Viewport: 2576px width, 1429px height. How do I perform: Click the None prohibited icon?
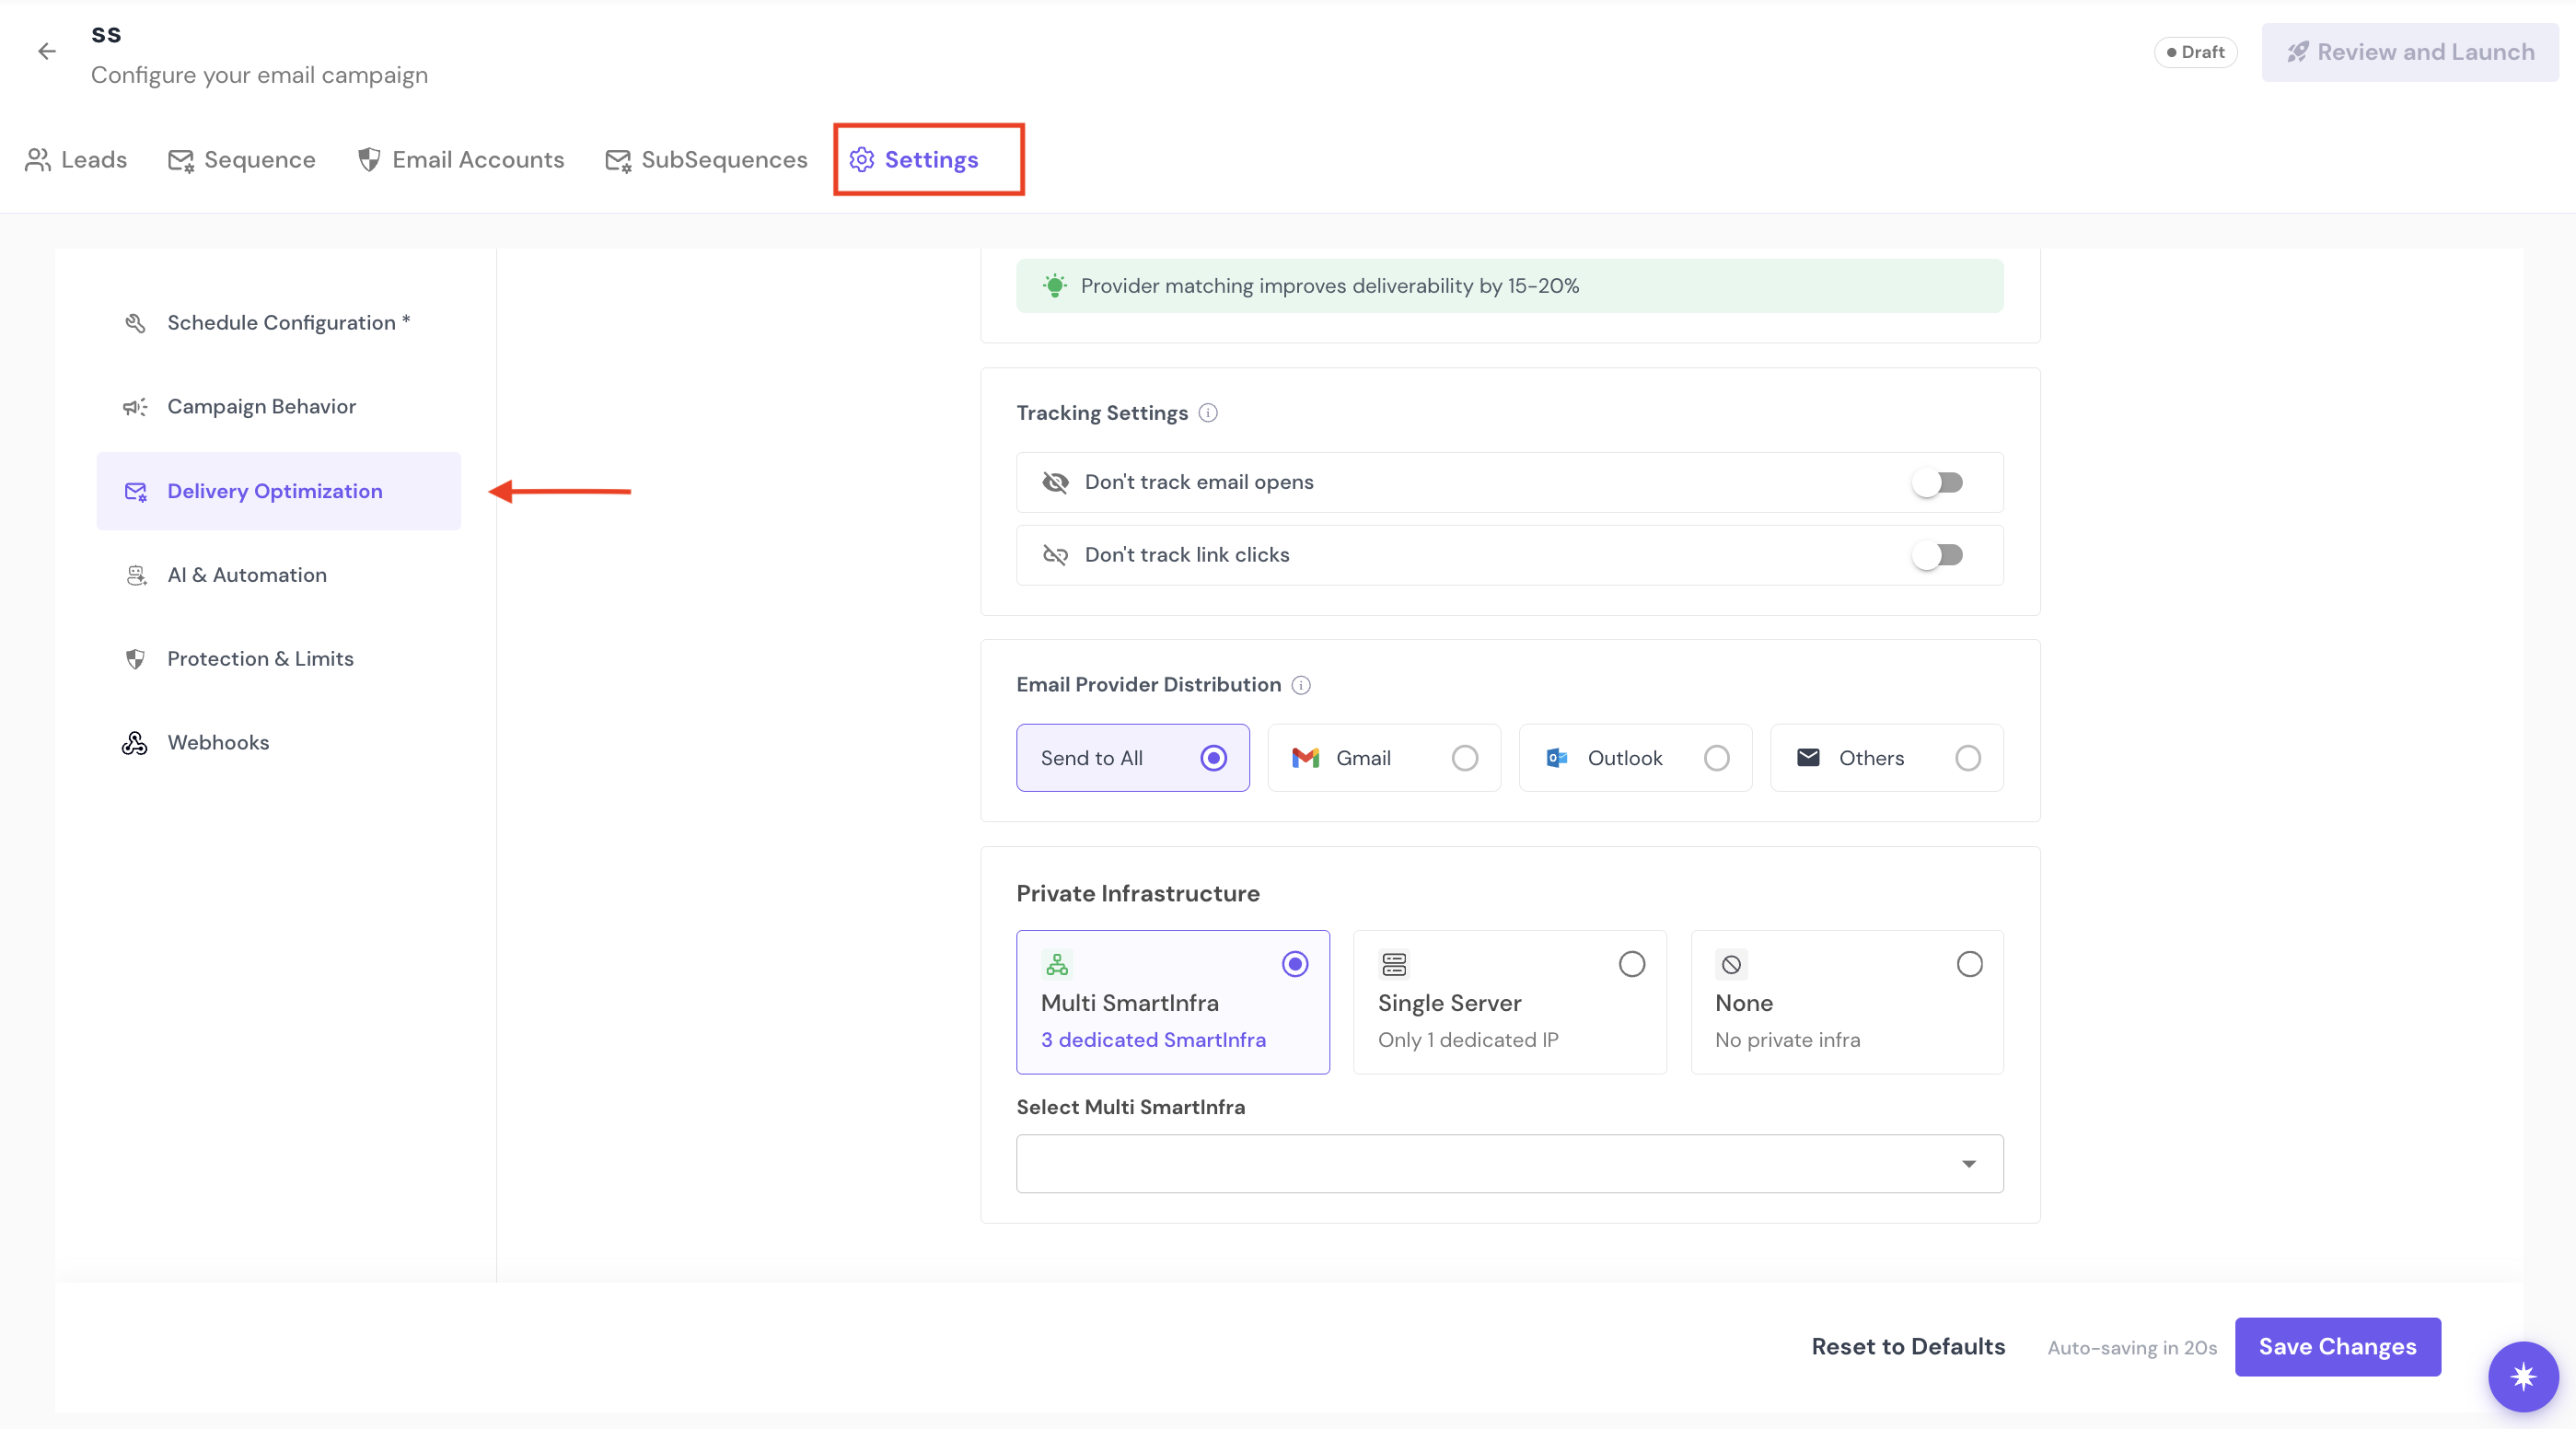[1731, 964]
